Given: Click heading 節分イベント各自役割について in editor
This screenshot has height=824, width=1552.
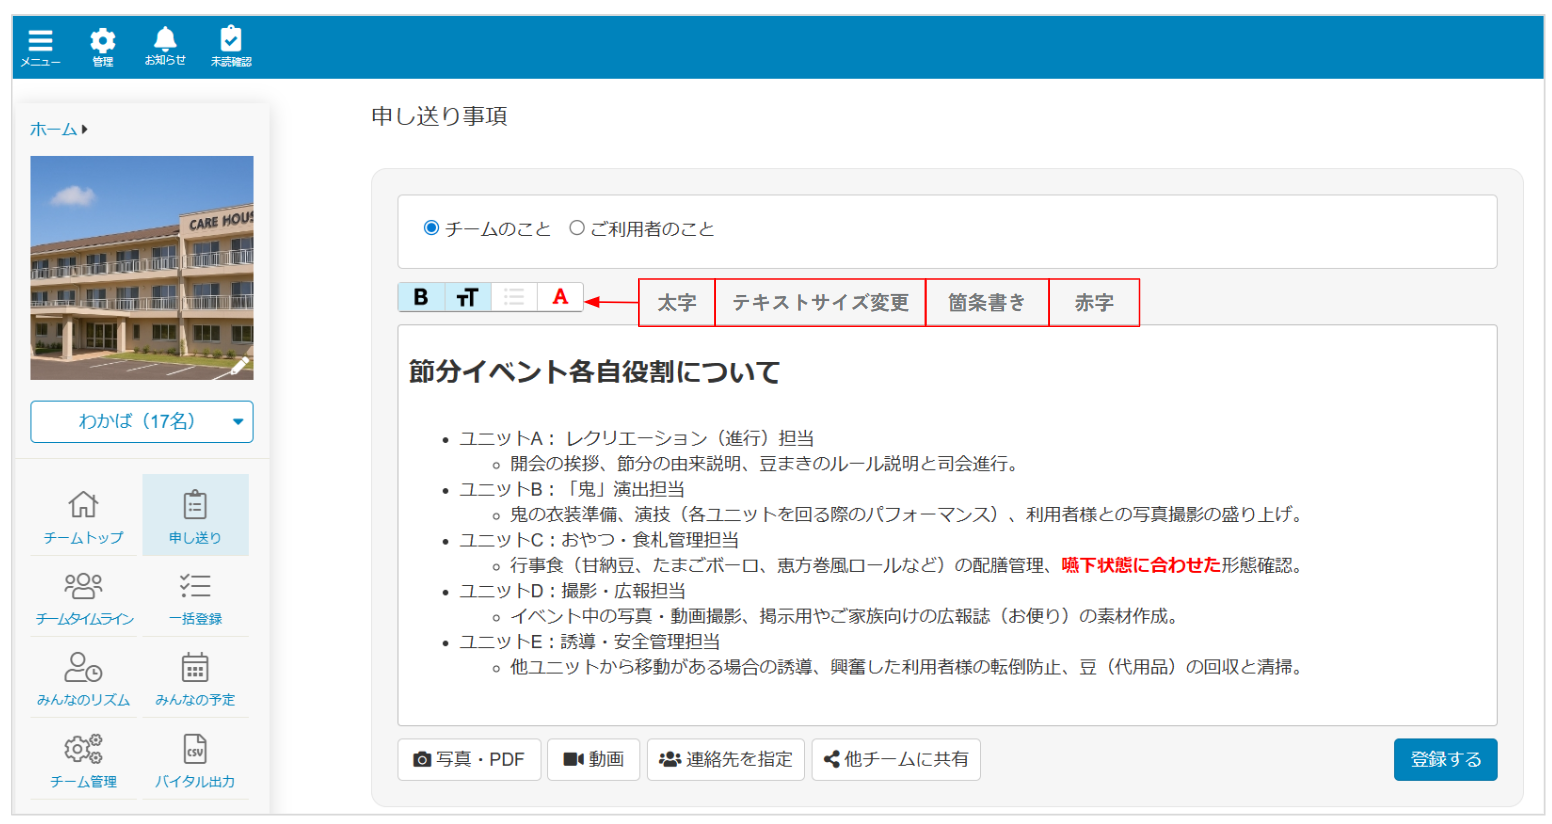Looking at the screenshot, I should click(x=594, y=372).
